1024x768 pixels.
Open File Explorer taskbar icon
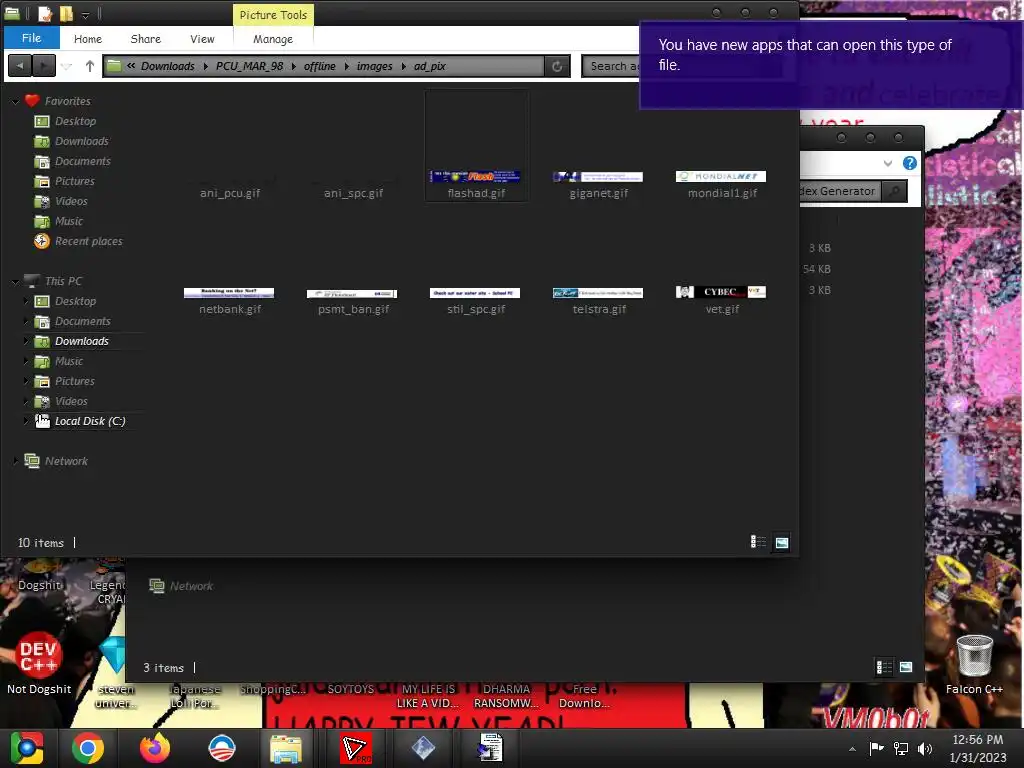[x=285, y=748]
